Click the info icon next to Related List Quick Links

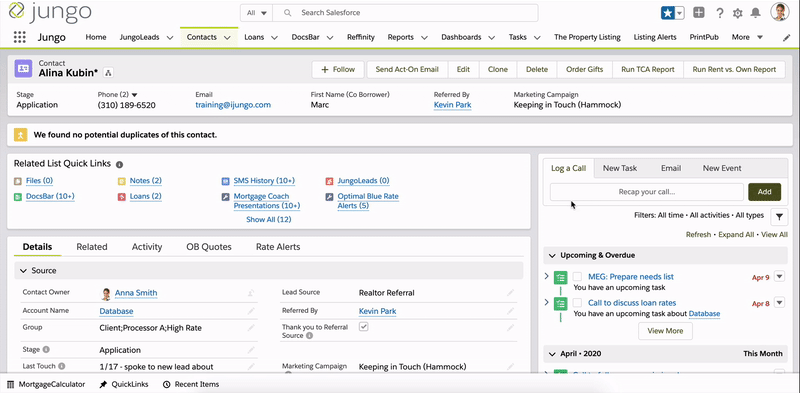coord(119,164)
